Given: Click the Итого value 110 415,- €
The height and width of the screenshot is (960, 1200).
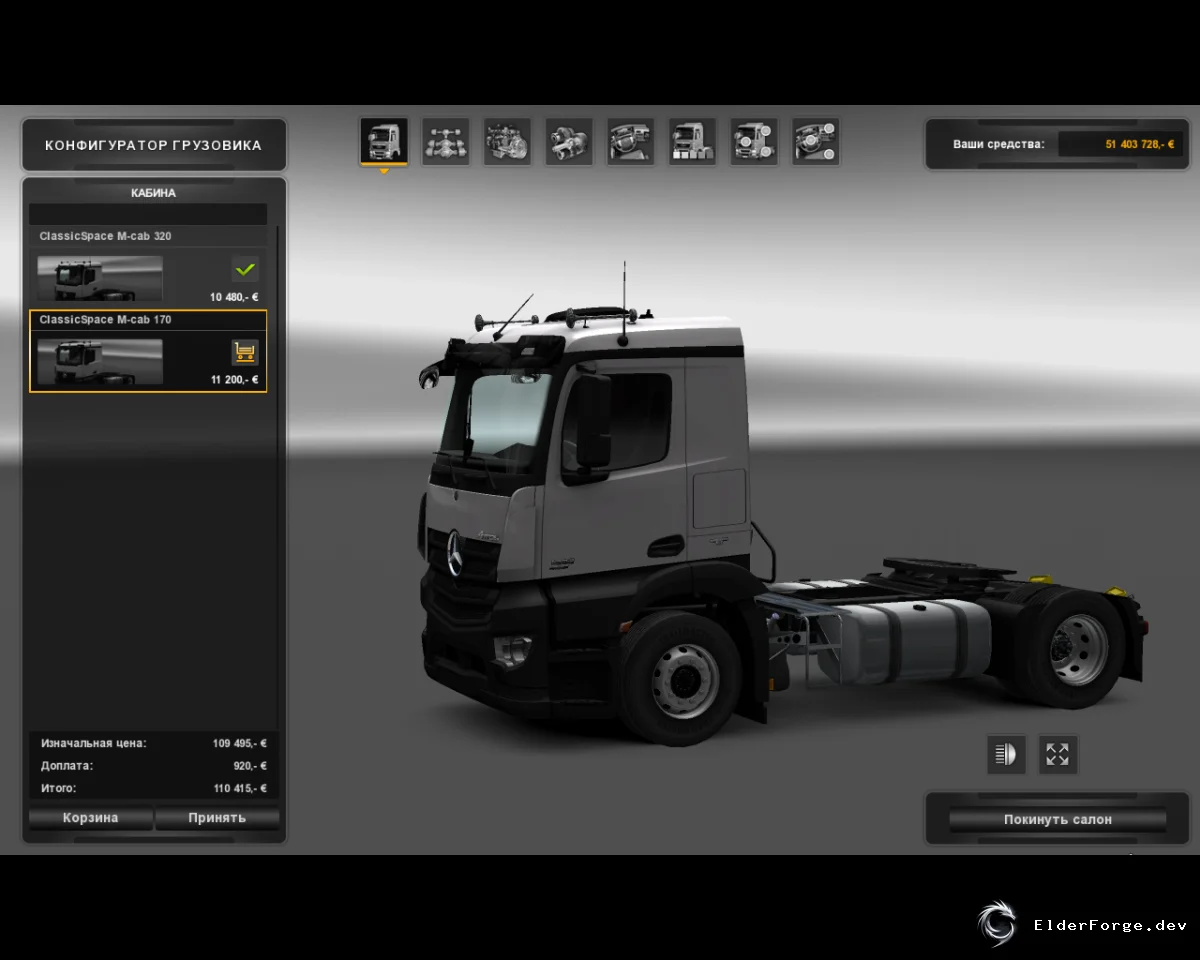Looking at the screenshot, I should 240,788.
